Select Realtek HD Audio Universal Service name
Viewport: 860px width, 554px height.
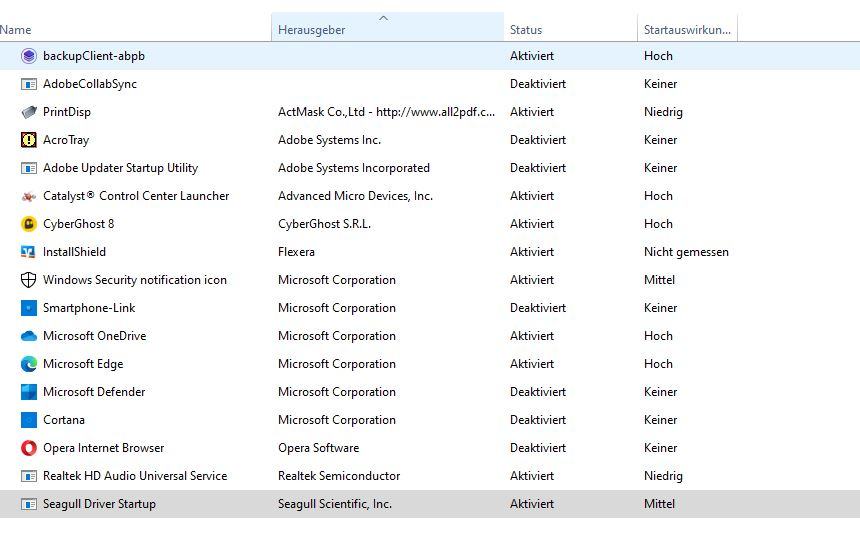pos(135,476)
